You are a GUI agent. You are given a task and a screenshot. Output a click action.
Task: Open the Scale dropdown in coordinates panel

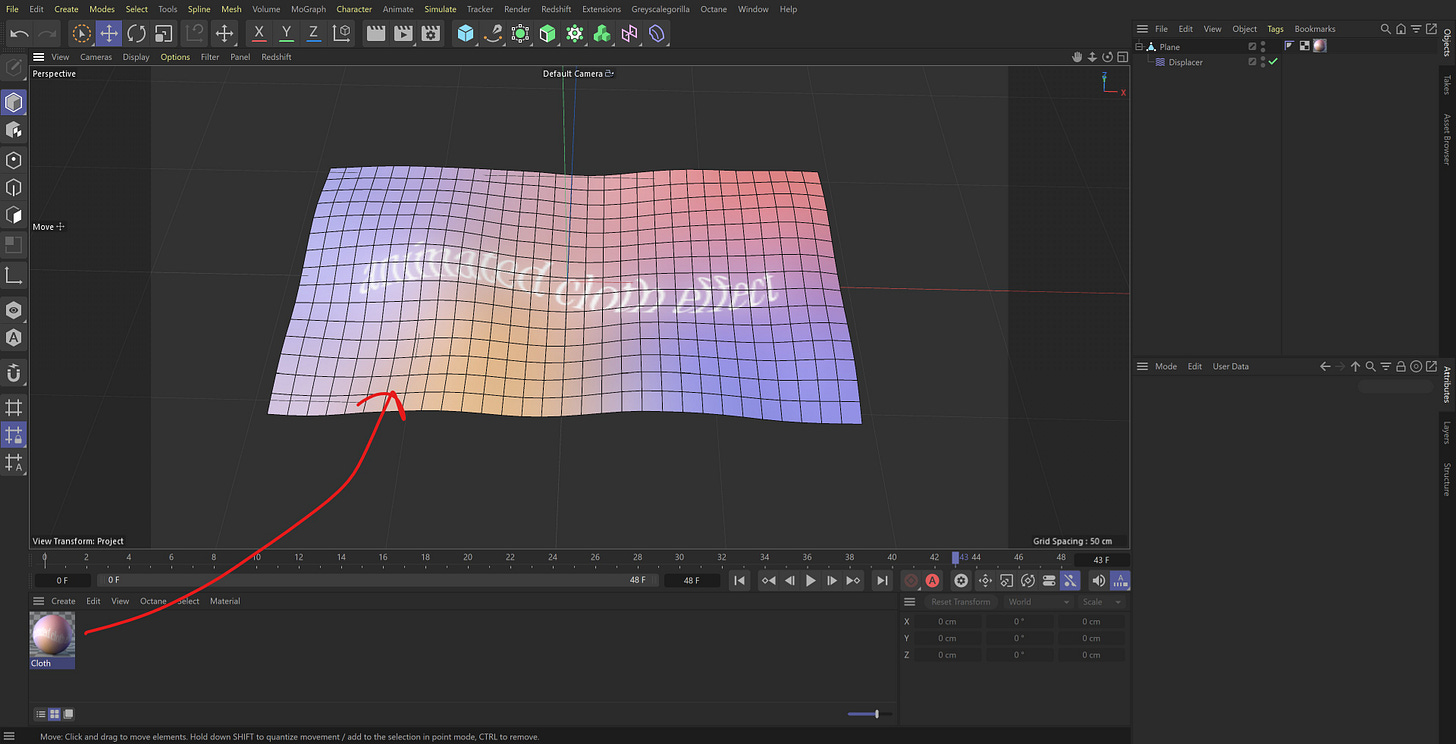(x=1102, y=602)
